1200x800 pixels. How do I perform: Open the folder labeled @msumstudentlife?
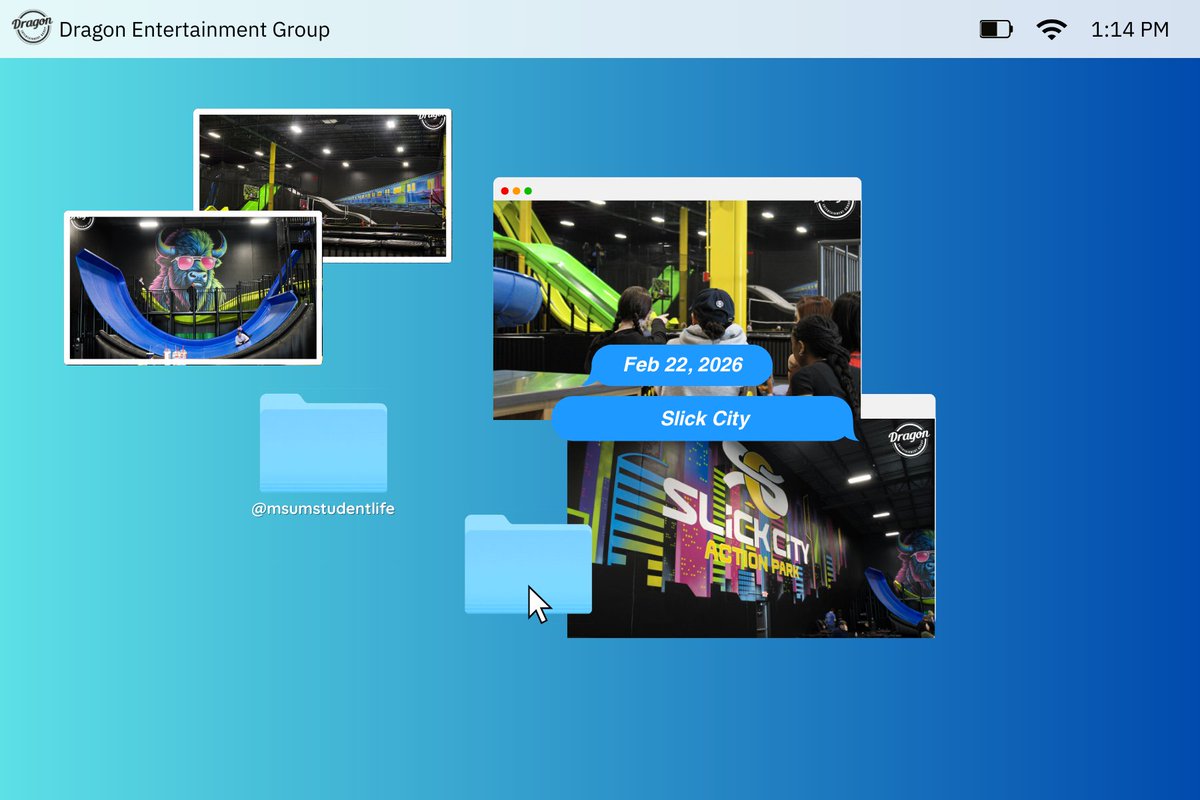click(323, 443)
